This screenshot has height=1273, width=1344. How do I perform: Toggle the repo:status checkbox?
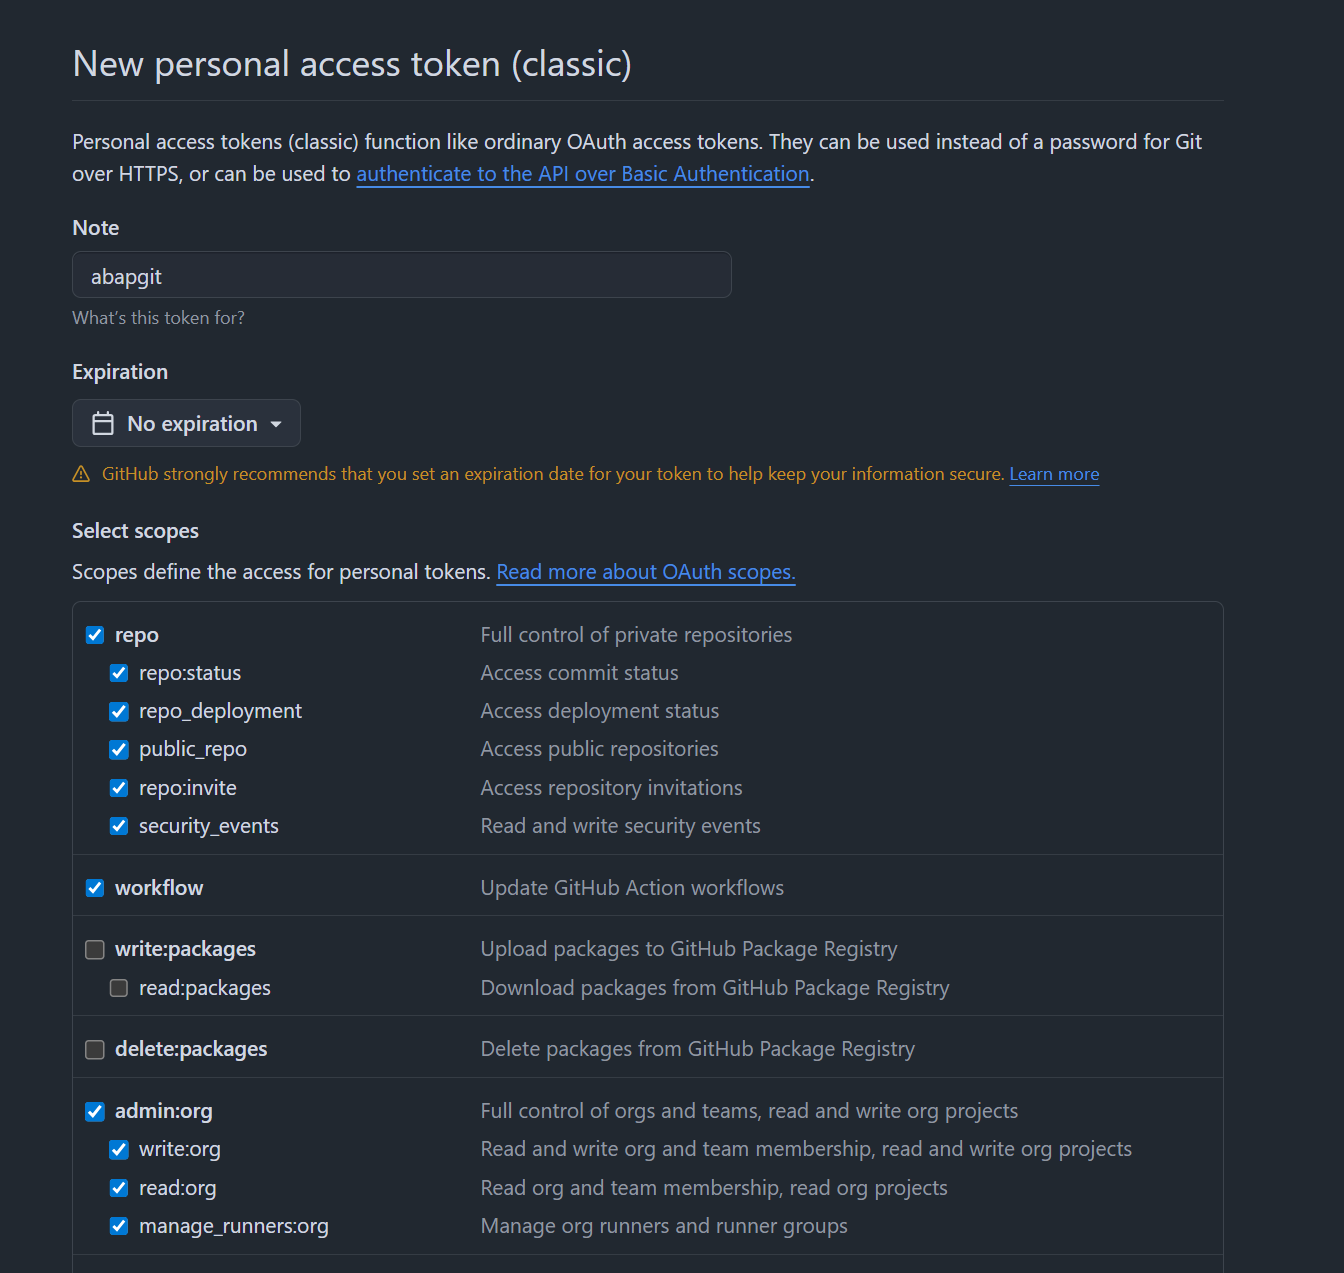click(x=119, y=673)
